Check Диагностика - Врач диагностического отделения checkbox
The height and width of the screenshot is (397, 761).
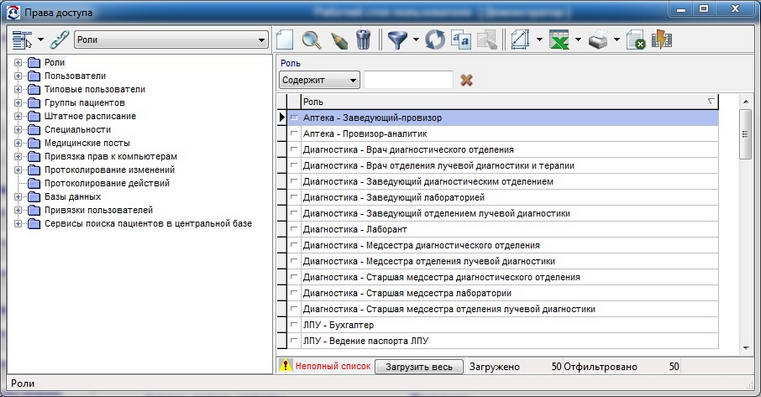(294, 149)
